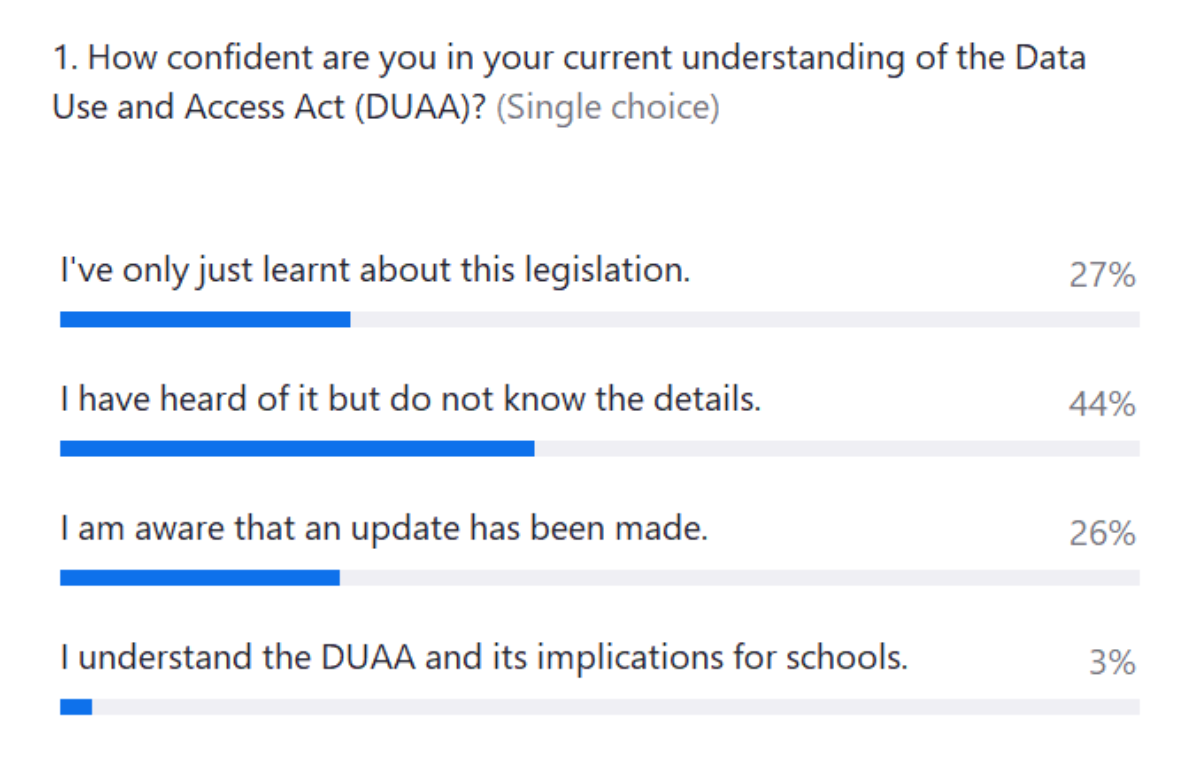Viewport: 1200px width, 763px height.
Task: Click the grey unfilled part of 26% bar
Action: [x=740, y=578]
